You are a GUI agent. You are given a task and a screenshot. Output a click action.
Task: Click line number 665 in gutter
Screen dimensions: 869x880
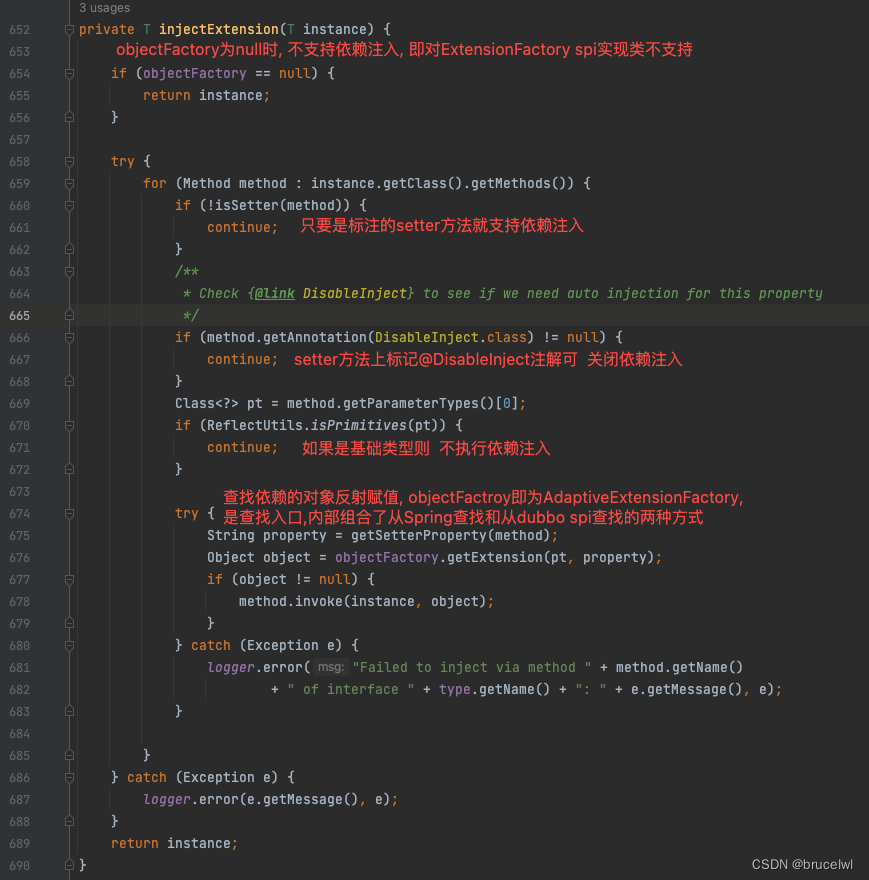pyautogui.click(x=20, y=315)
